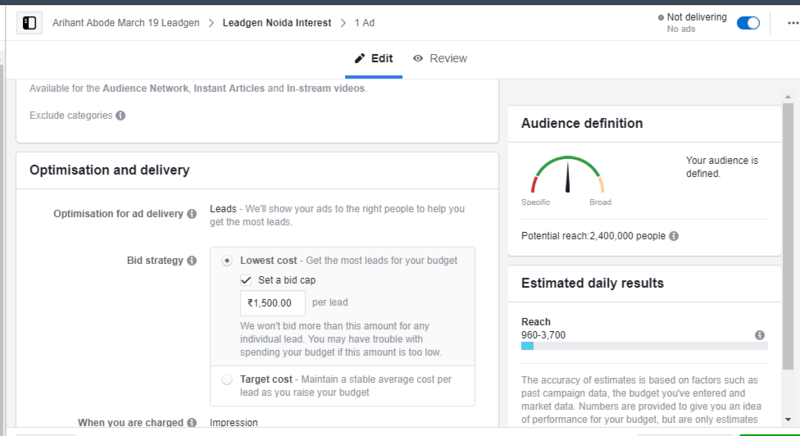Open the three-dot more options menu
800x436 pixels.
[792, 23]
